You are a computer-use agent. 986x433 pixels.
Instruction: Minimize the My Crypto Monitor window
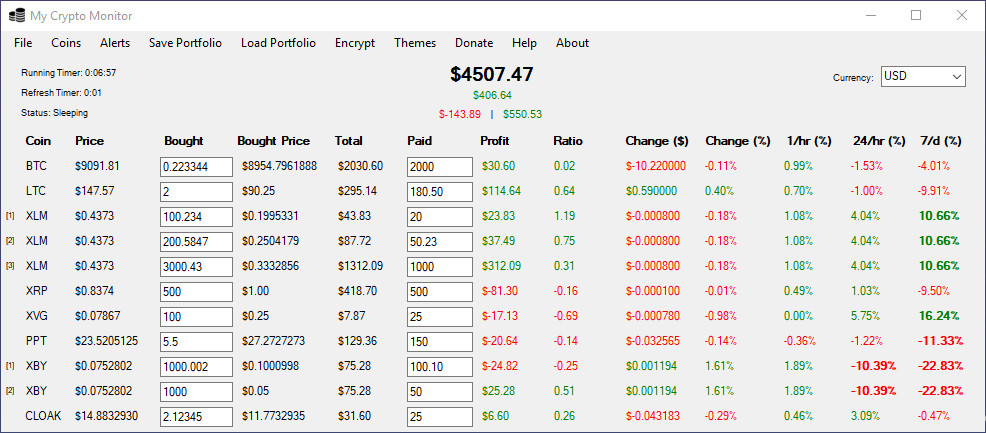tap(870, 16)
